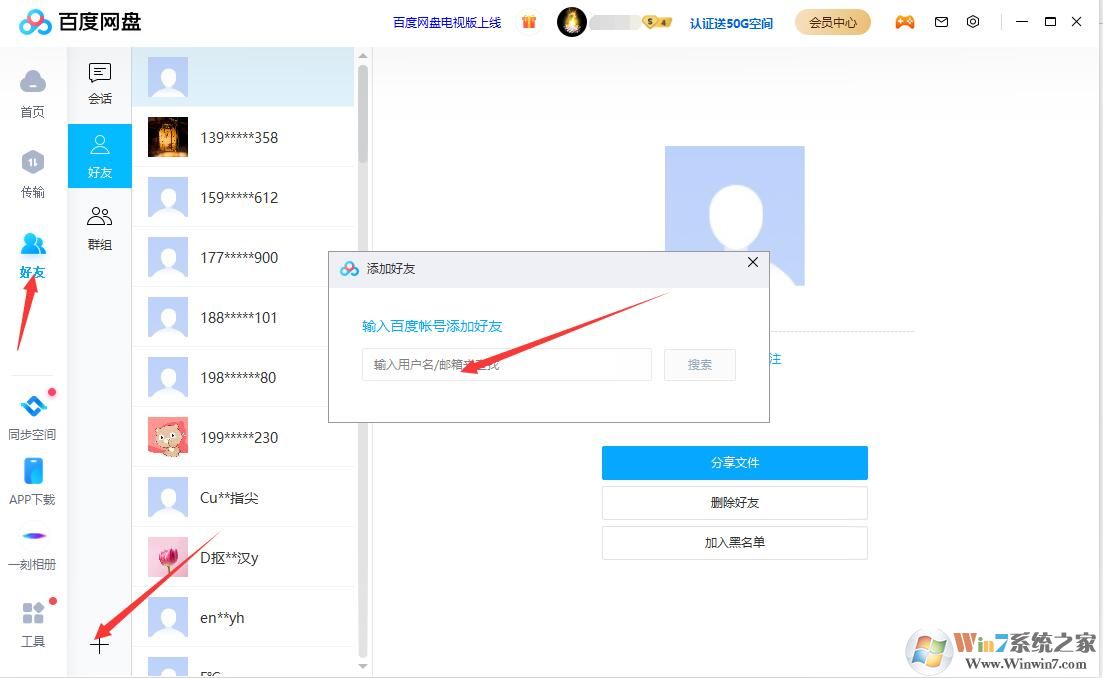Click the 分享文件 share files button
The width and height of the screenshot is (1103, 678).
click(x=735, y=463)
